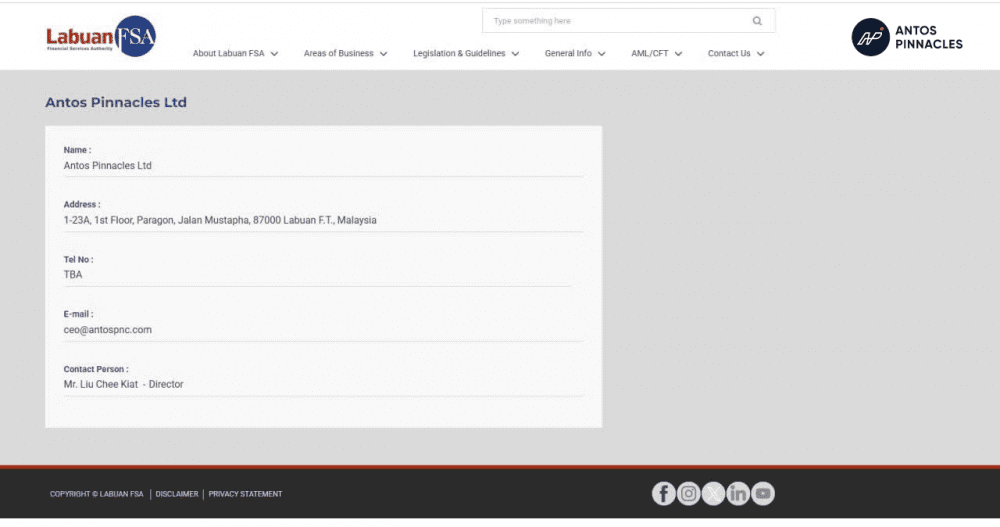
Task: Expand the About Labuan FSA chevron
Action: click(274, 54)
